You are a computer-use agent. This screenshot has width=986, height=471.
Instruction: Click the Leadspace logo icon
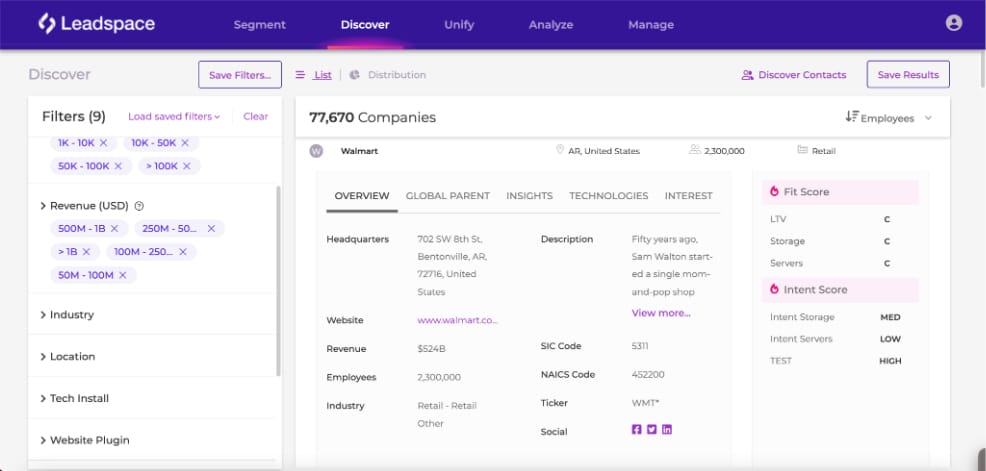pyautogui.click(x=47, y=24)
